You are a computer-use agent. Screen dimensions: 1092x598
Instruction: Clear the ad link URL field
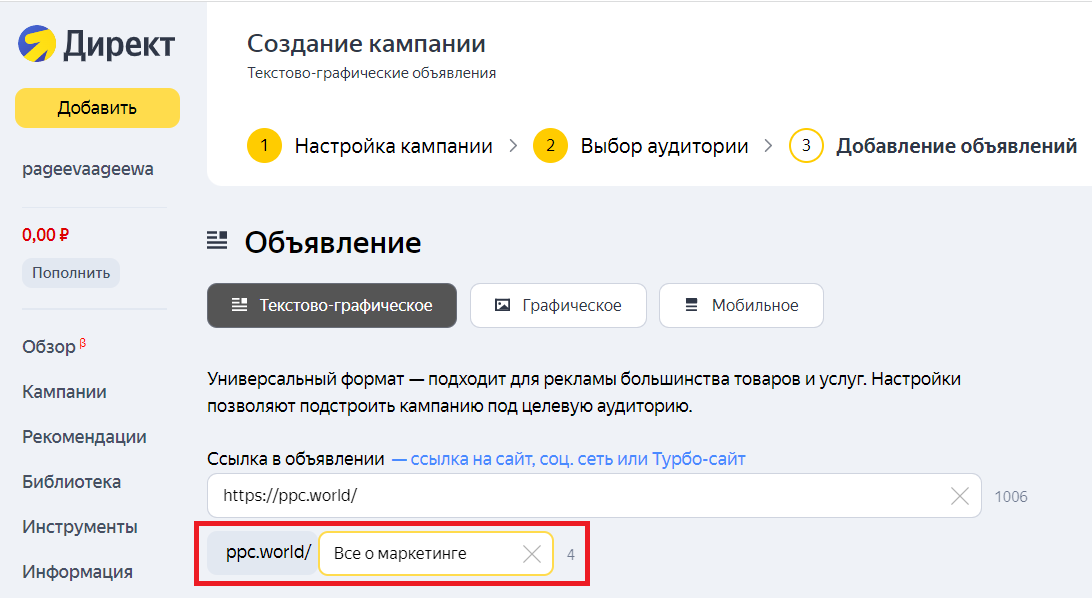pyautogui.click(x=960, y=496)
